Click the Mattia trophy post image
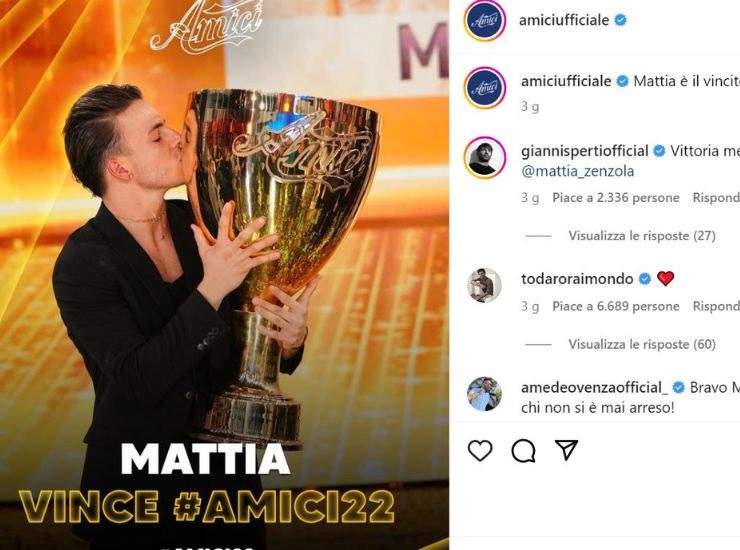The width and height of the screenshot is (740, 550). (224, 275)
